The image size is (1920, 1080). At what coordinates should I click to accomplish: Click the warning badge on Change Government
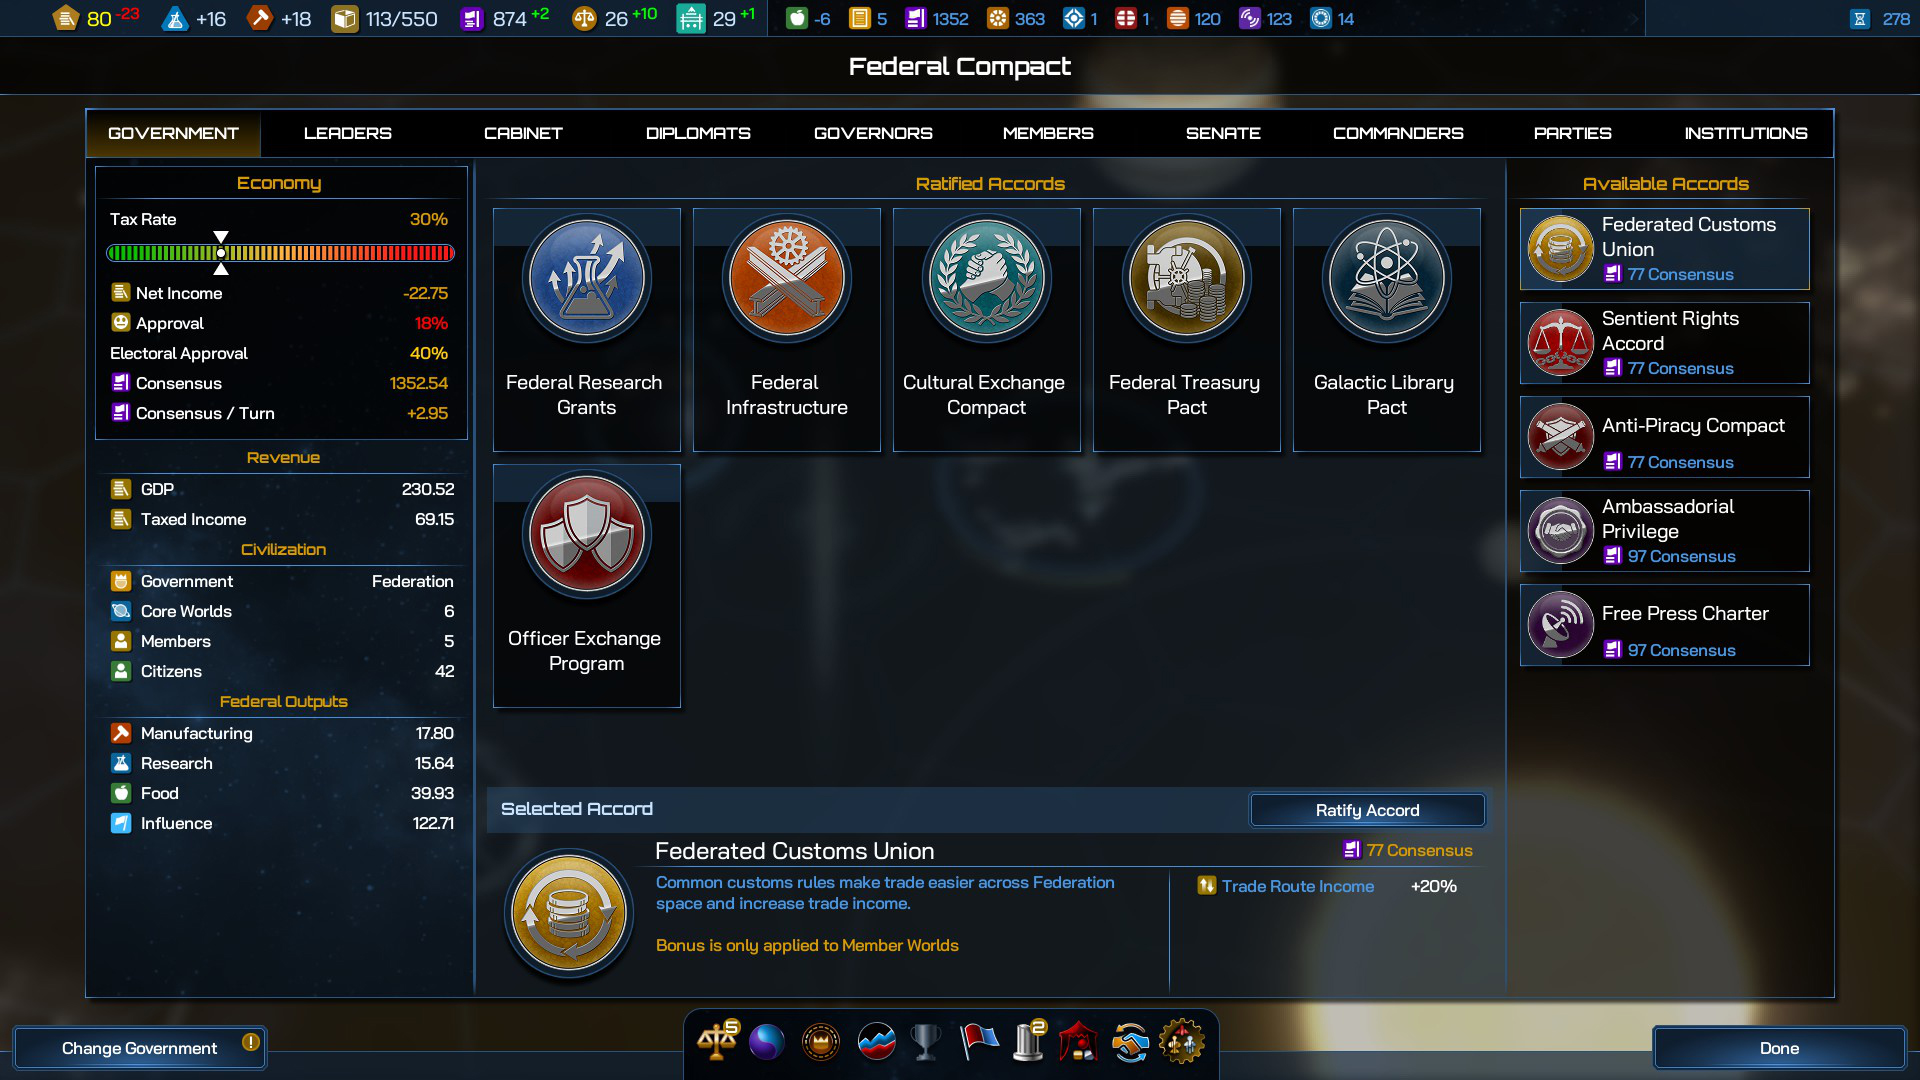(x=251, y=1042)
